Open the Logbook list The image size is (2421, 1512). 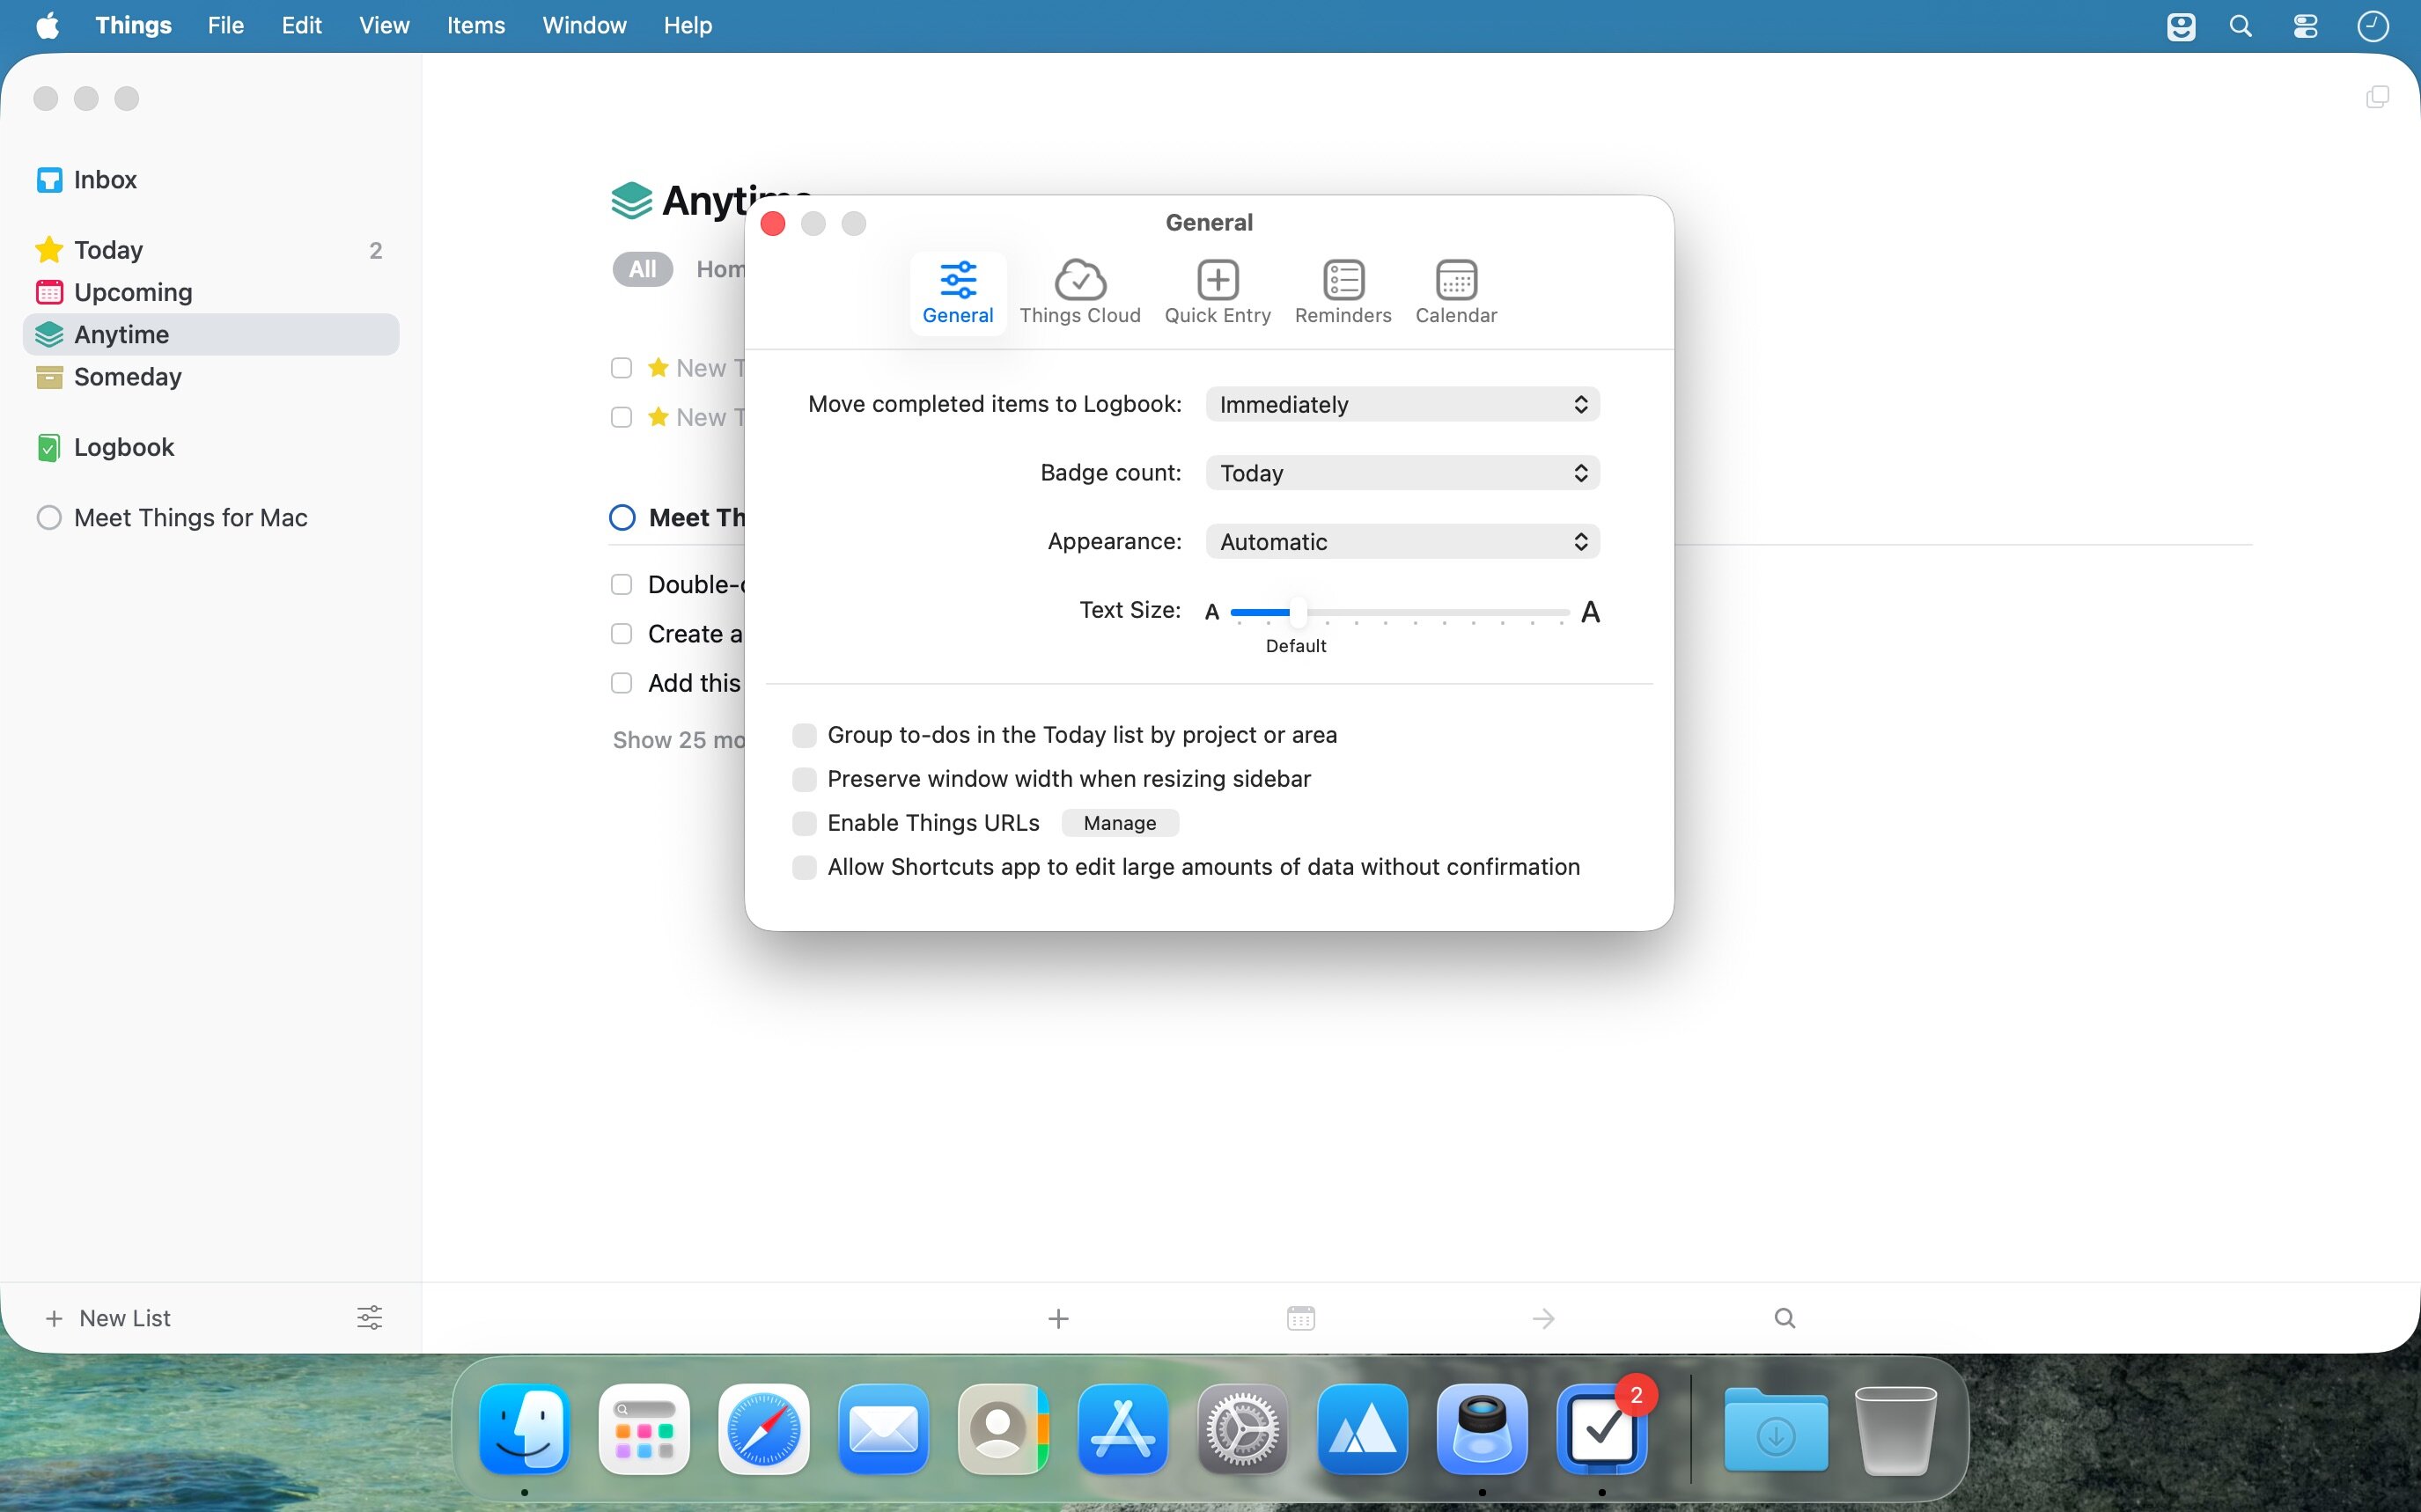pyautogui.click(x=210, y=447)
